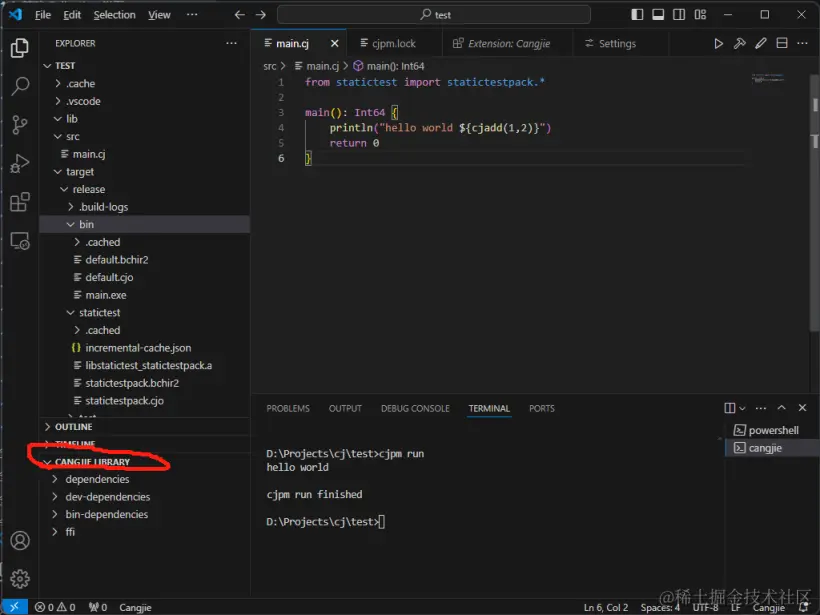The height and width of the screenshot is (615, 820).
Task: Select the powershell terminal instance
Action: [772, 430]
